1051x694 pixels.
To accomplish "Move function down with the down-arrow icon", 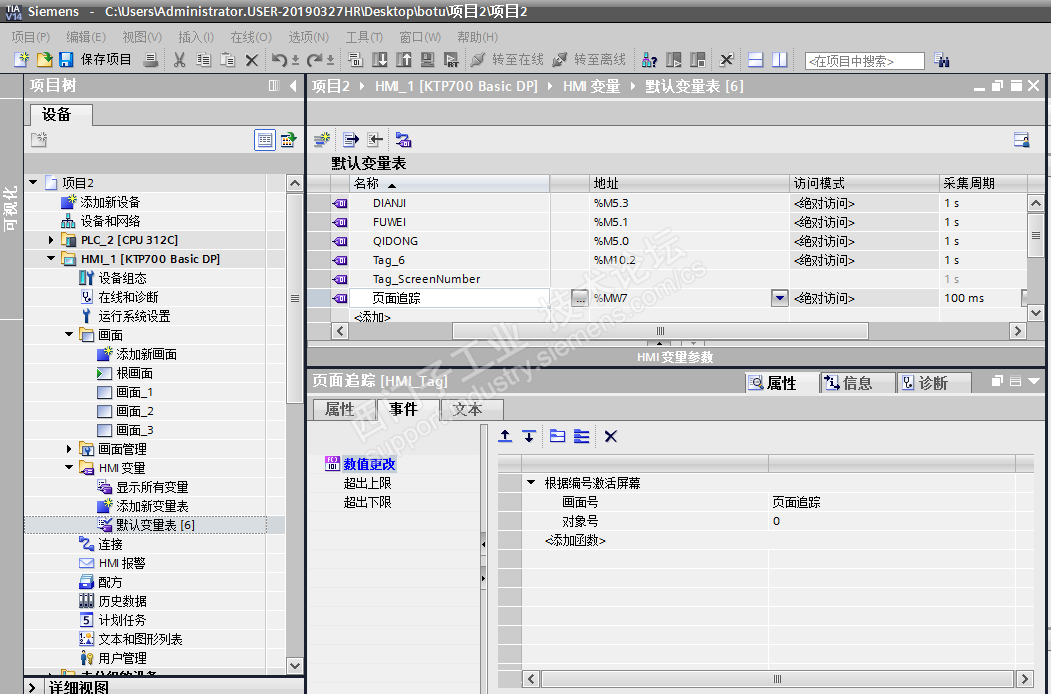I will tap(529, 436).
